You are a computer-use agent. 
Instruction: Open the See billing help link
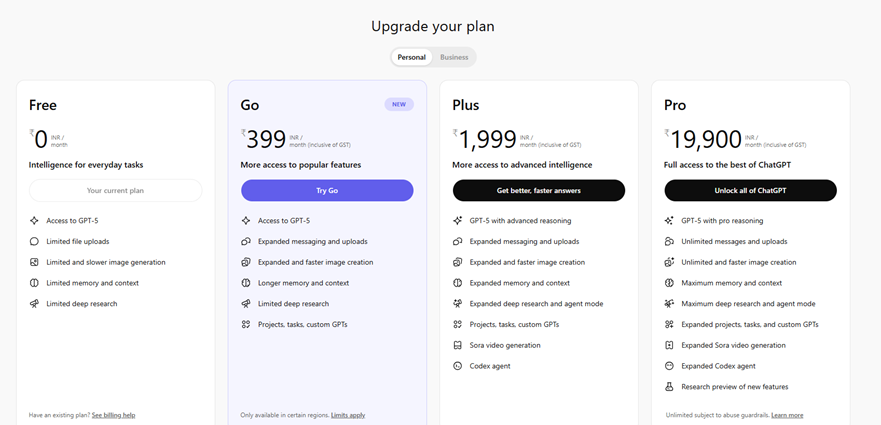pyautogui.click(x=113, y=415)
